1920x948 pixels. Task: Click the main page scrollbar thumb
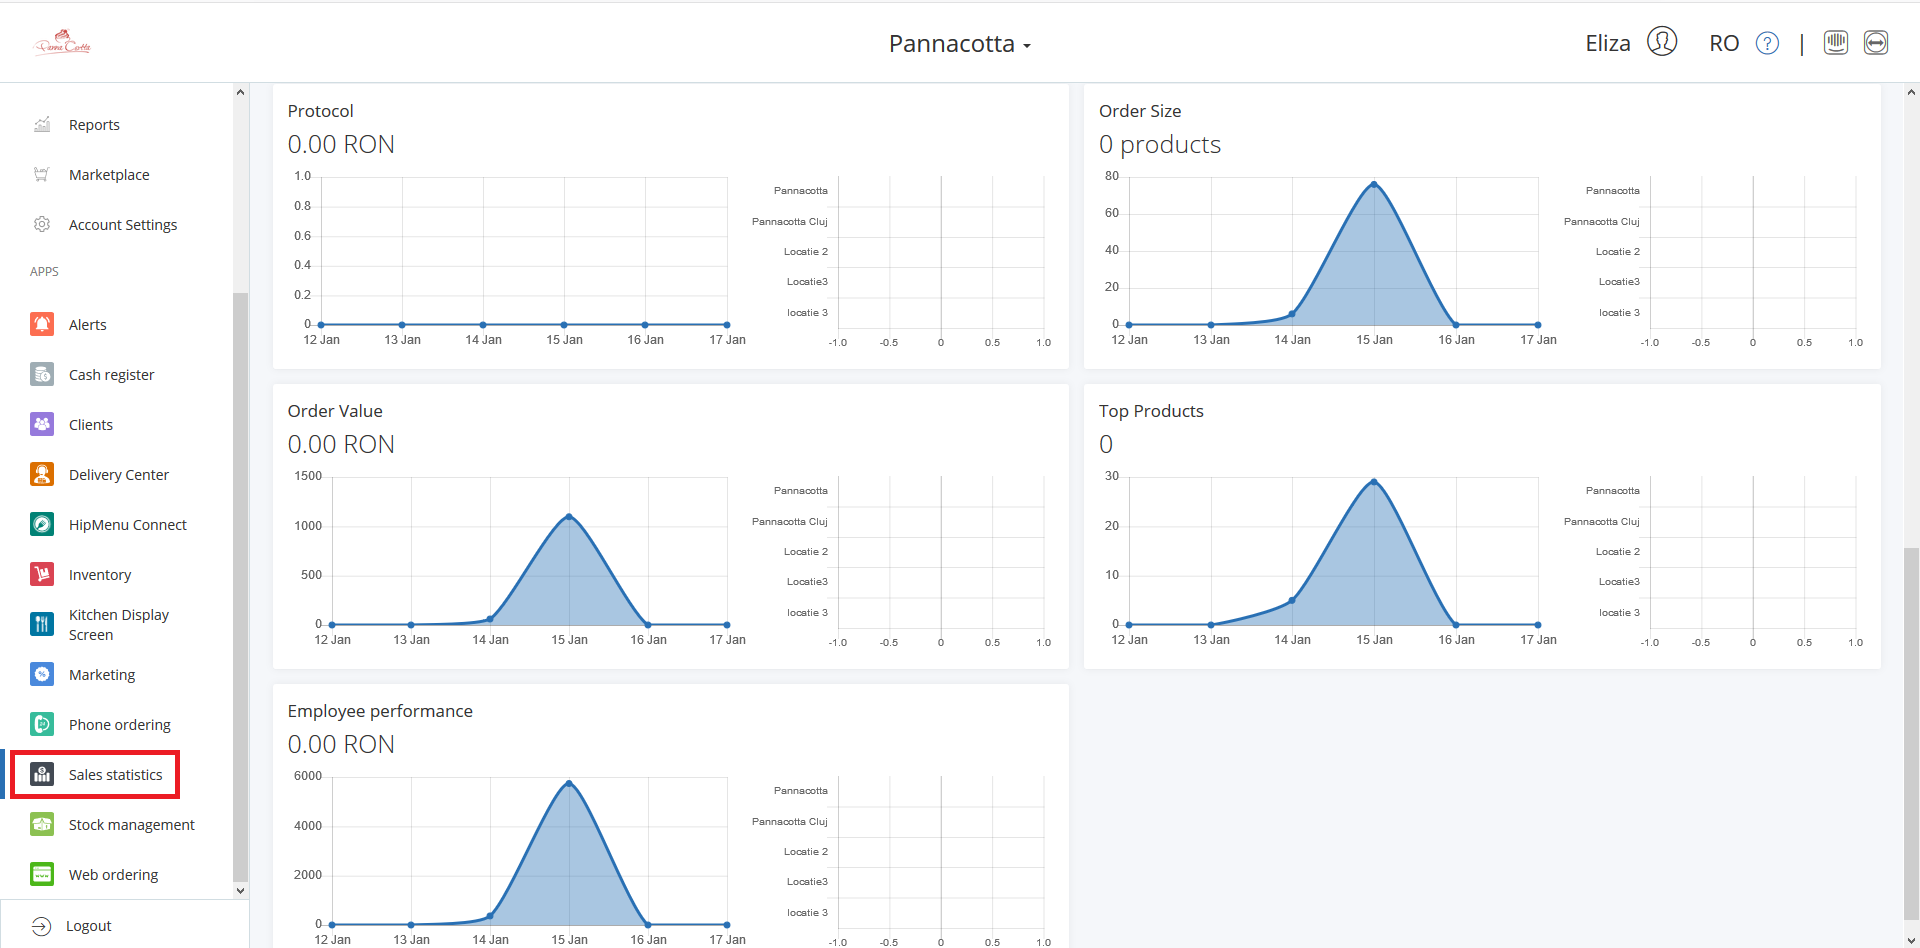tap(1911, 732)
